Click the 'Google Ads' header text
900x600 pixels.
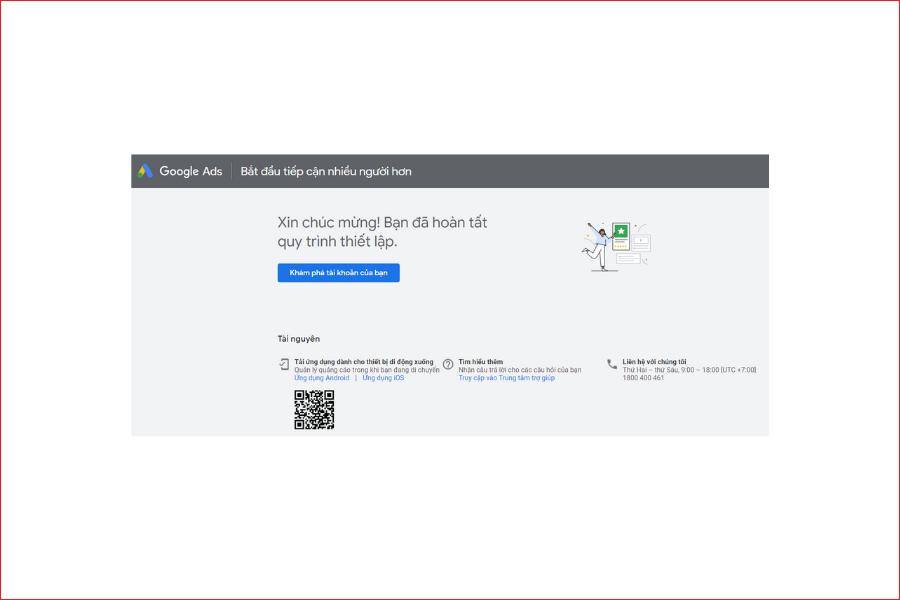coord(191,171)
